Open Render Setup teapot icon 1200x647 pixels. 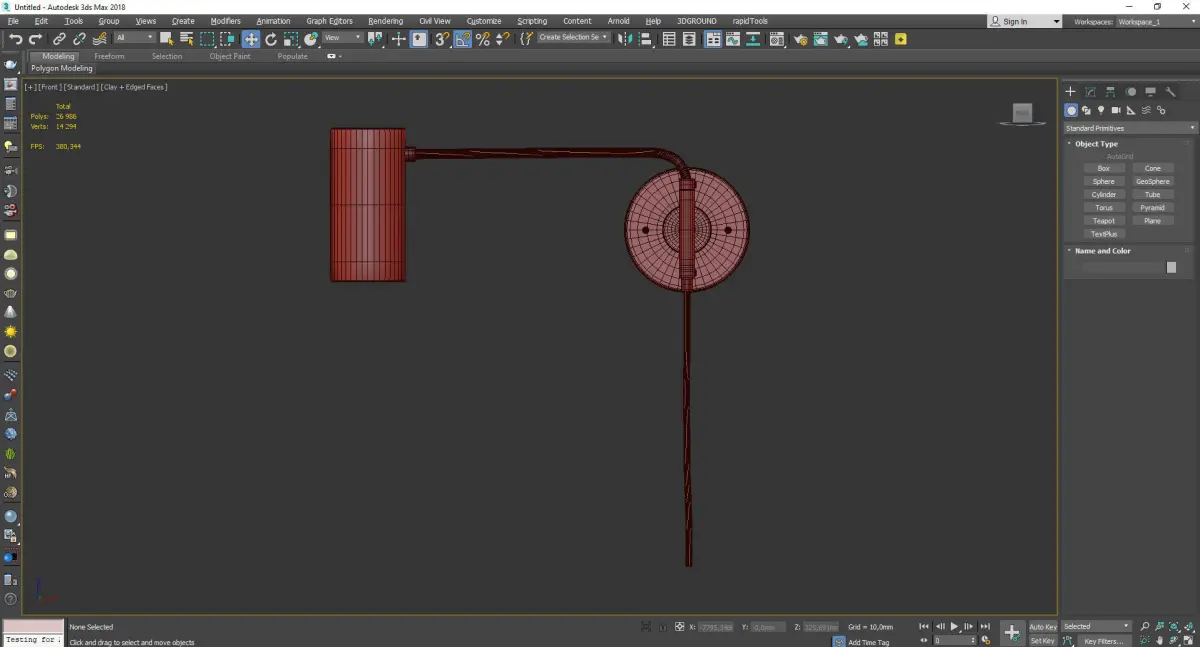[800, 39]
